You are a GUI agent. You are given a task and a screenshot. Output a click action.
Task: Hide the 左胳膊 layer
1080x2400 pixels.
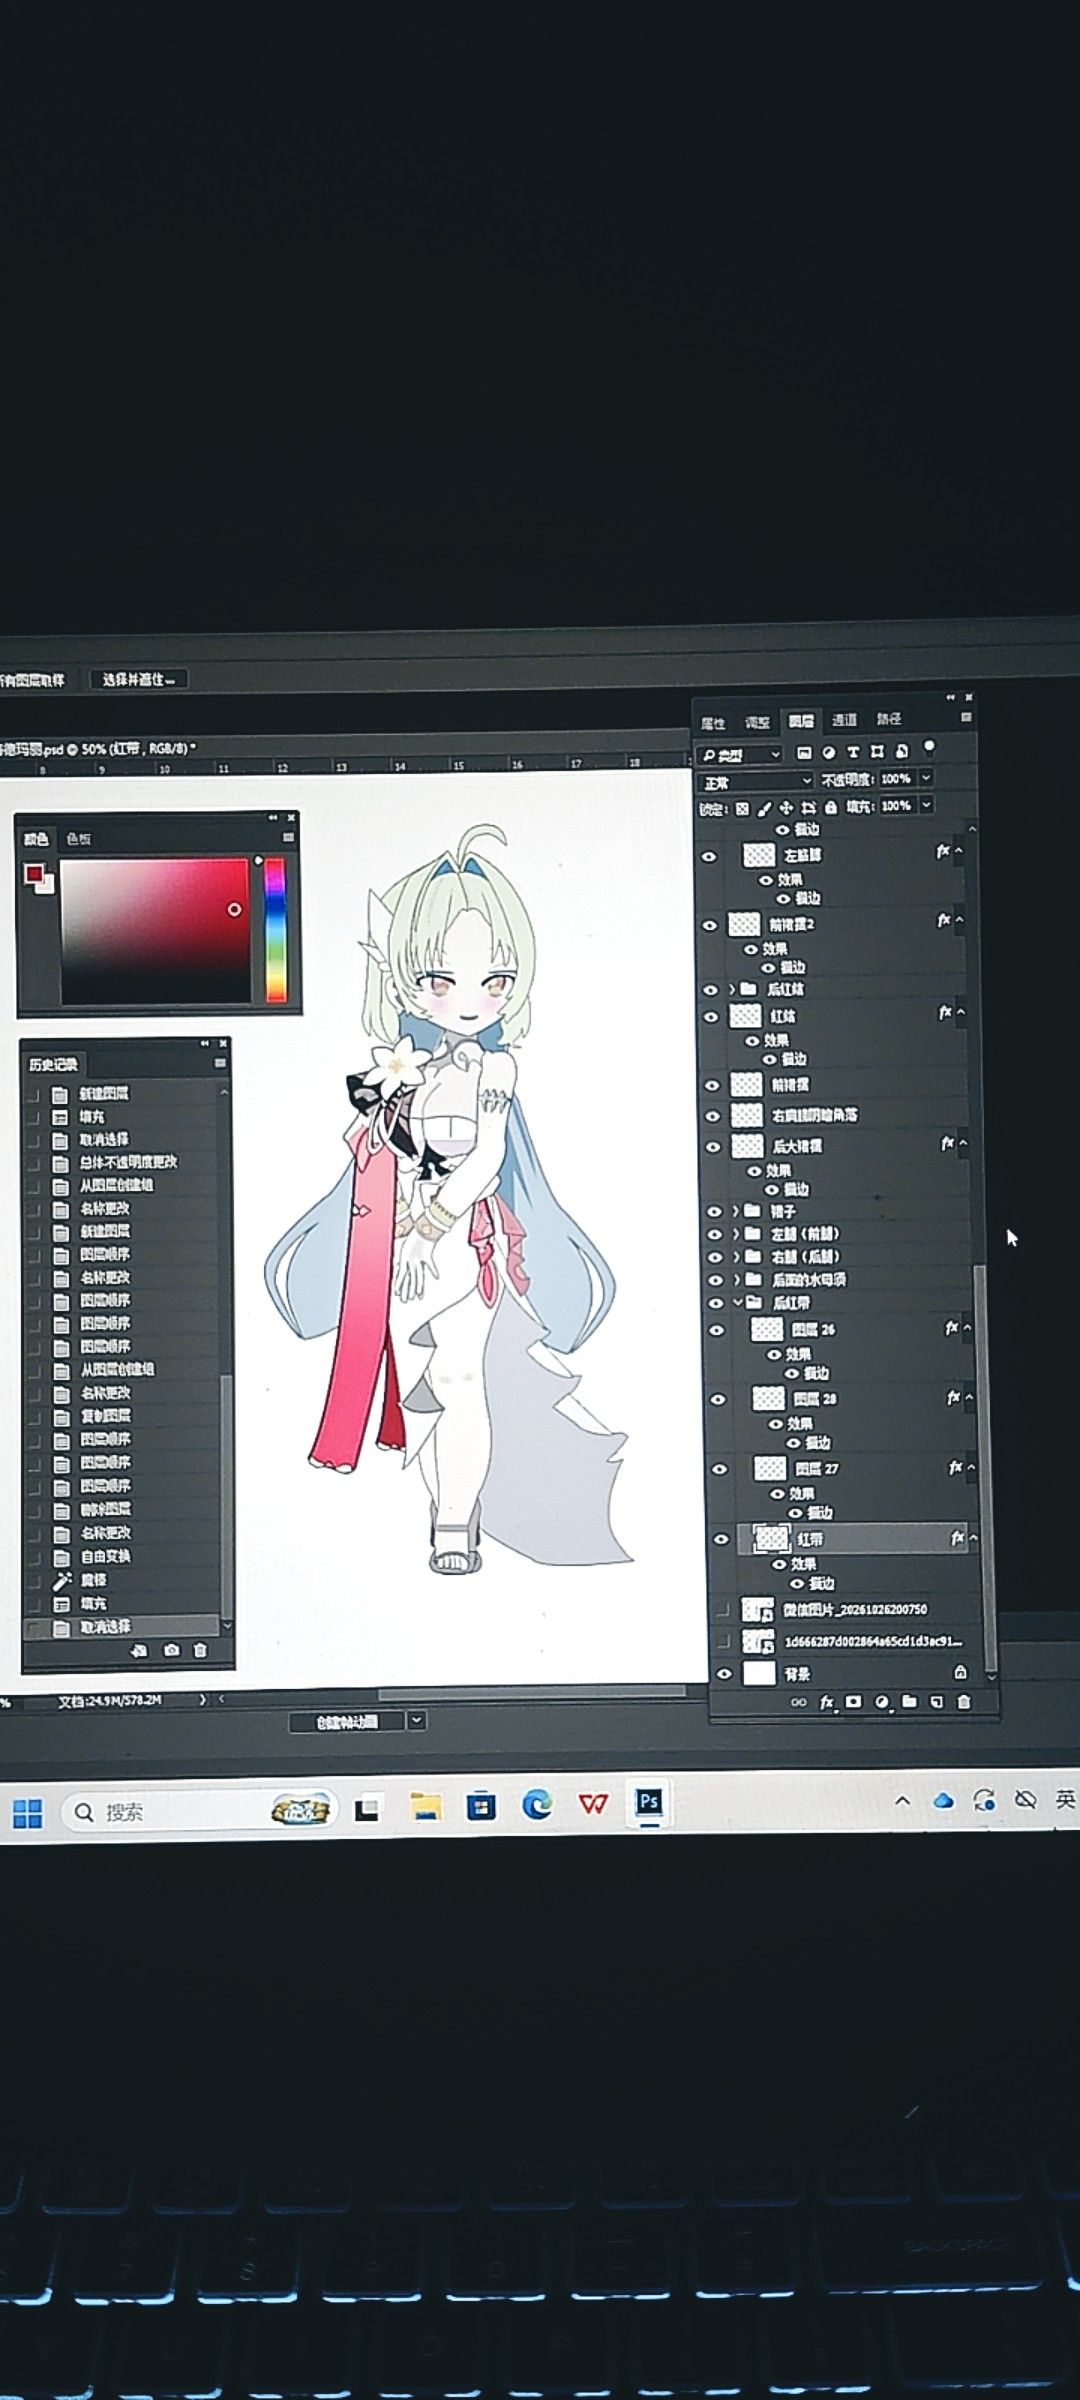(709, 857)
